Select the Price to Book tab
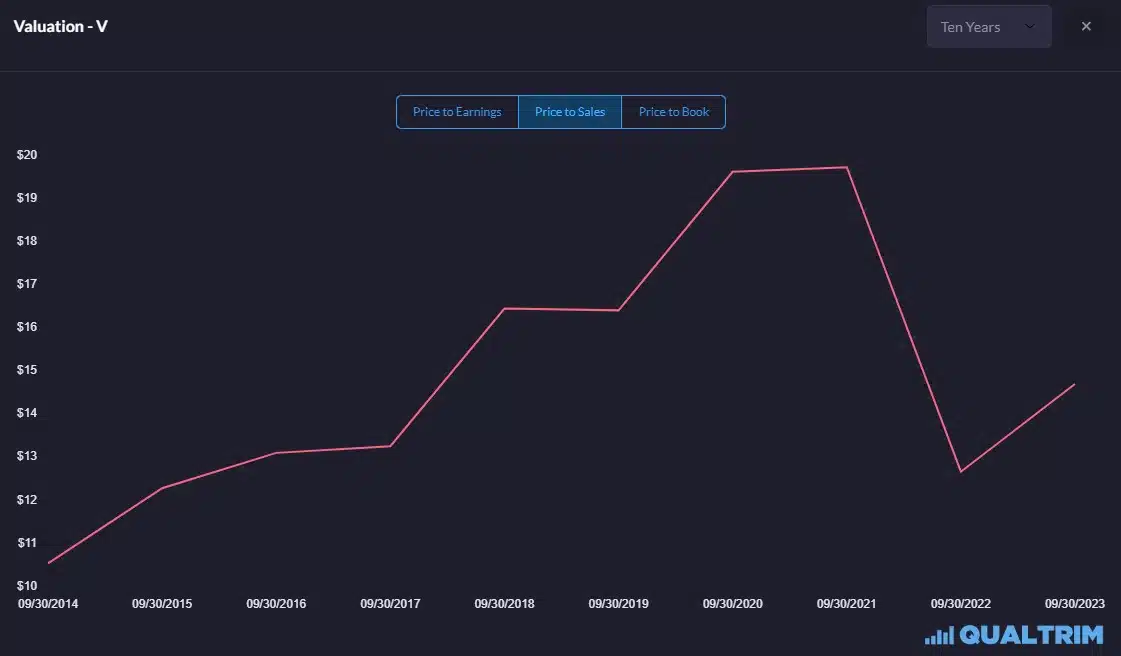 click(673, 111)
